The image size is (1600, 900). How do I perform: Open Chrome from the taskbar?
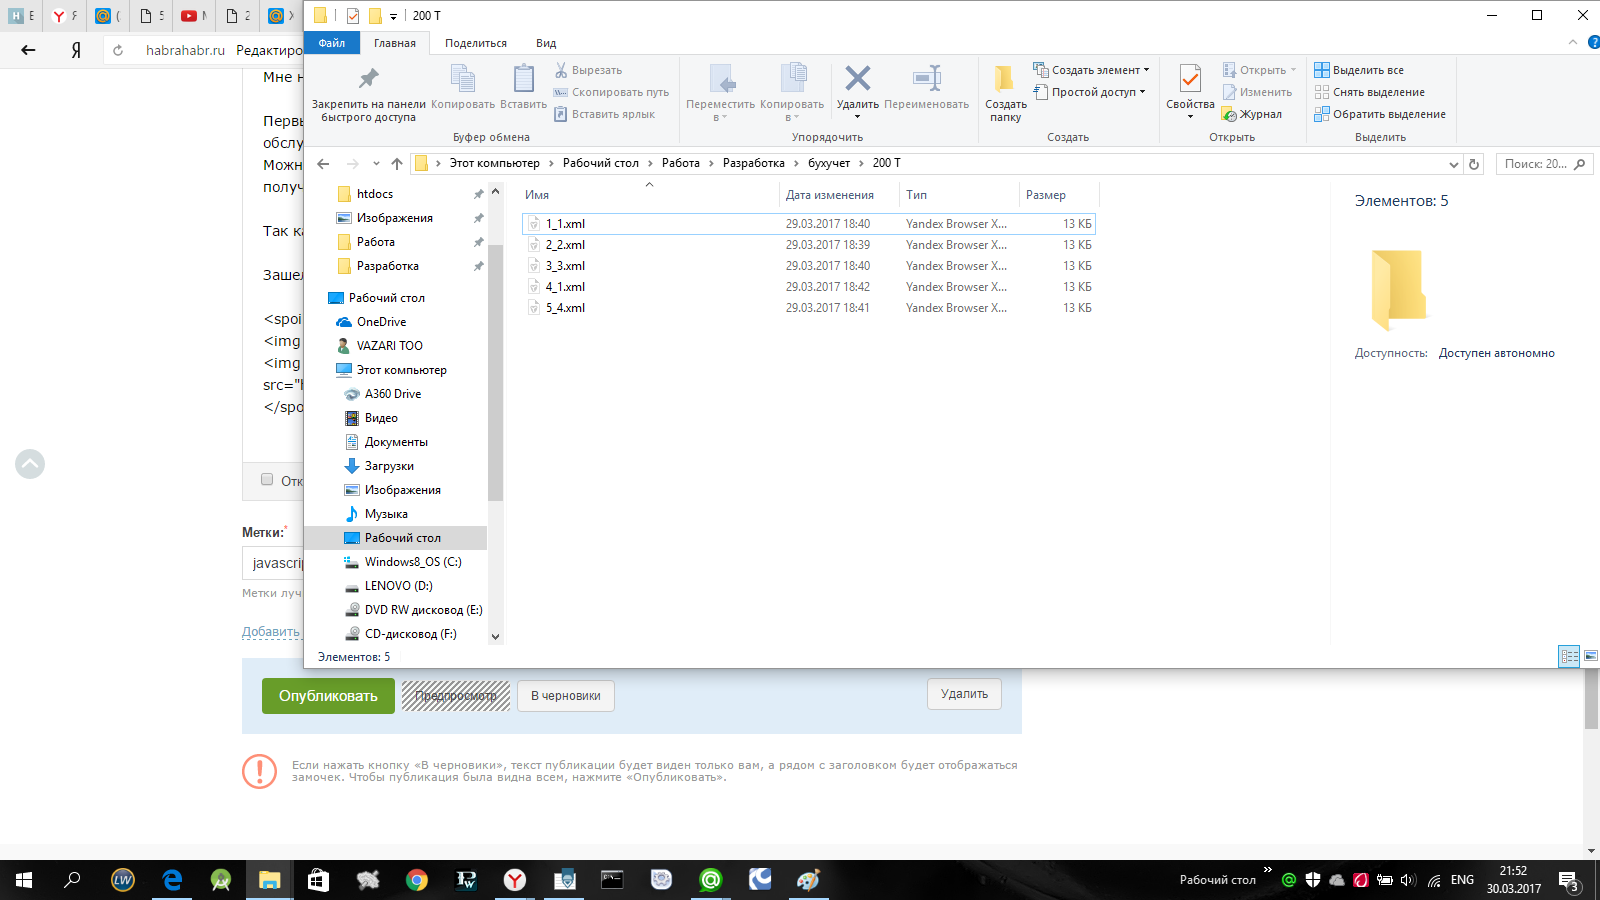coord(417,880)
